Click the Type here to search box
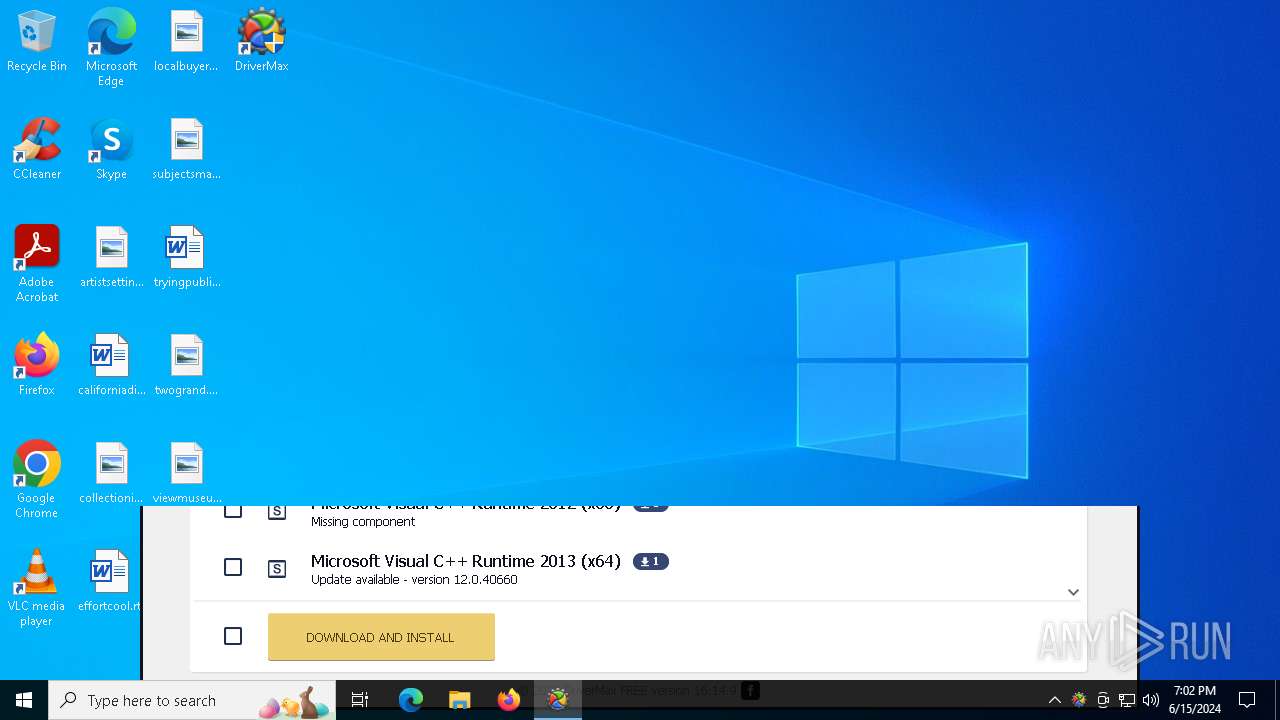 (x=192, y=700)
